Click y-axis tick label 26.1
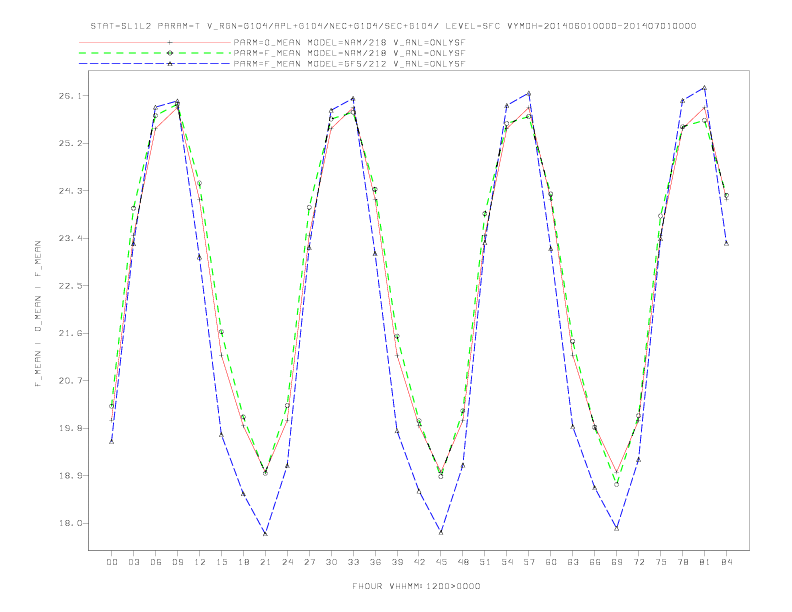This screenshot has height=612, width=792. 68,96
